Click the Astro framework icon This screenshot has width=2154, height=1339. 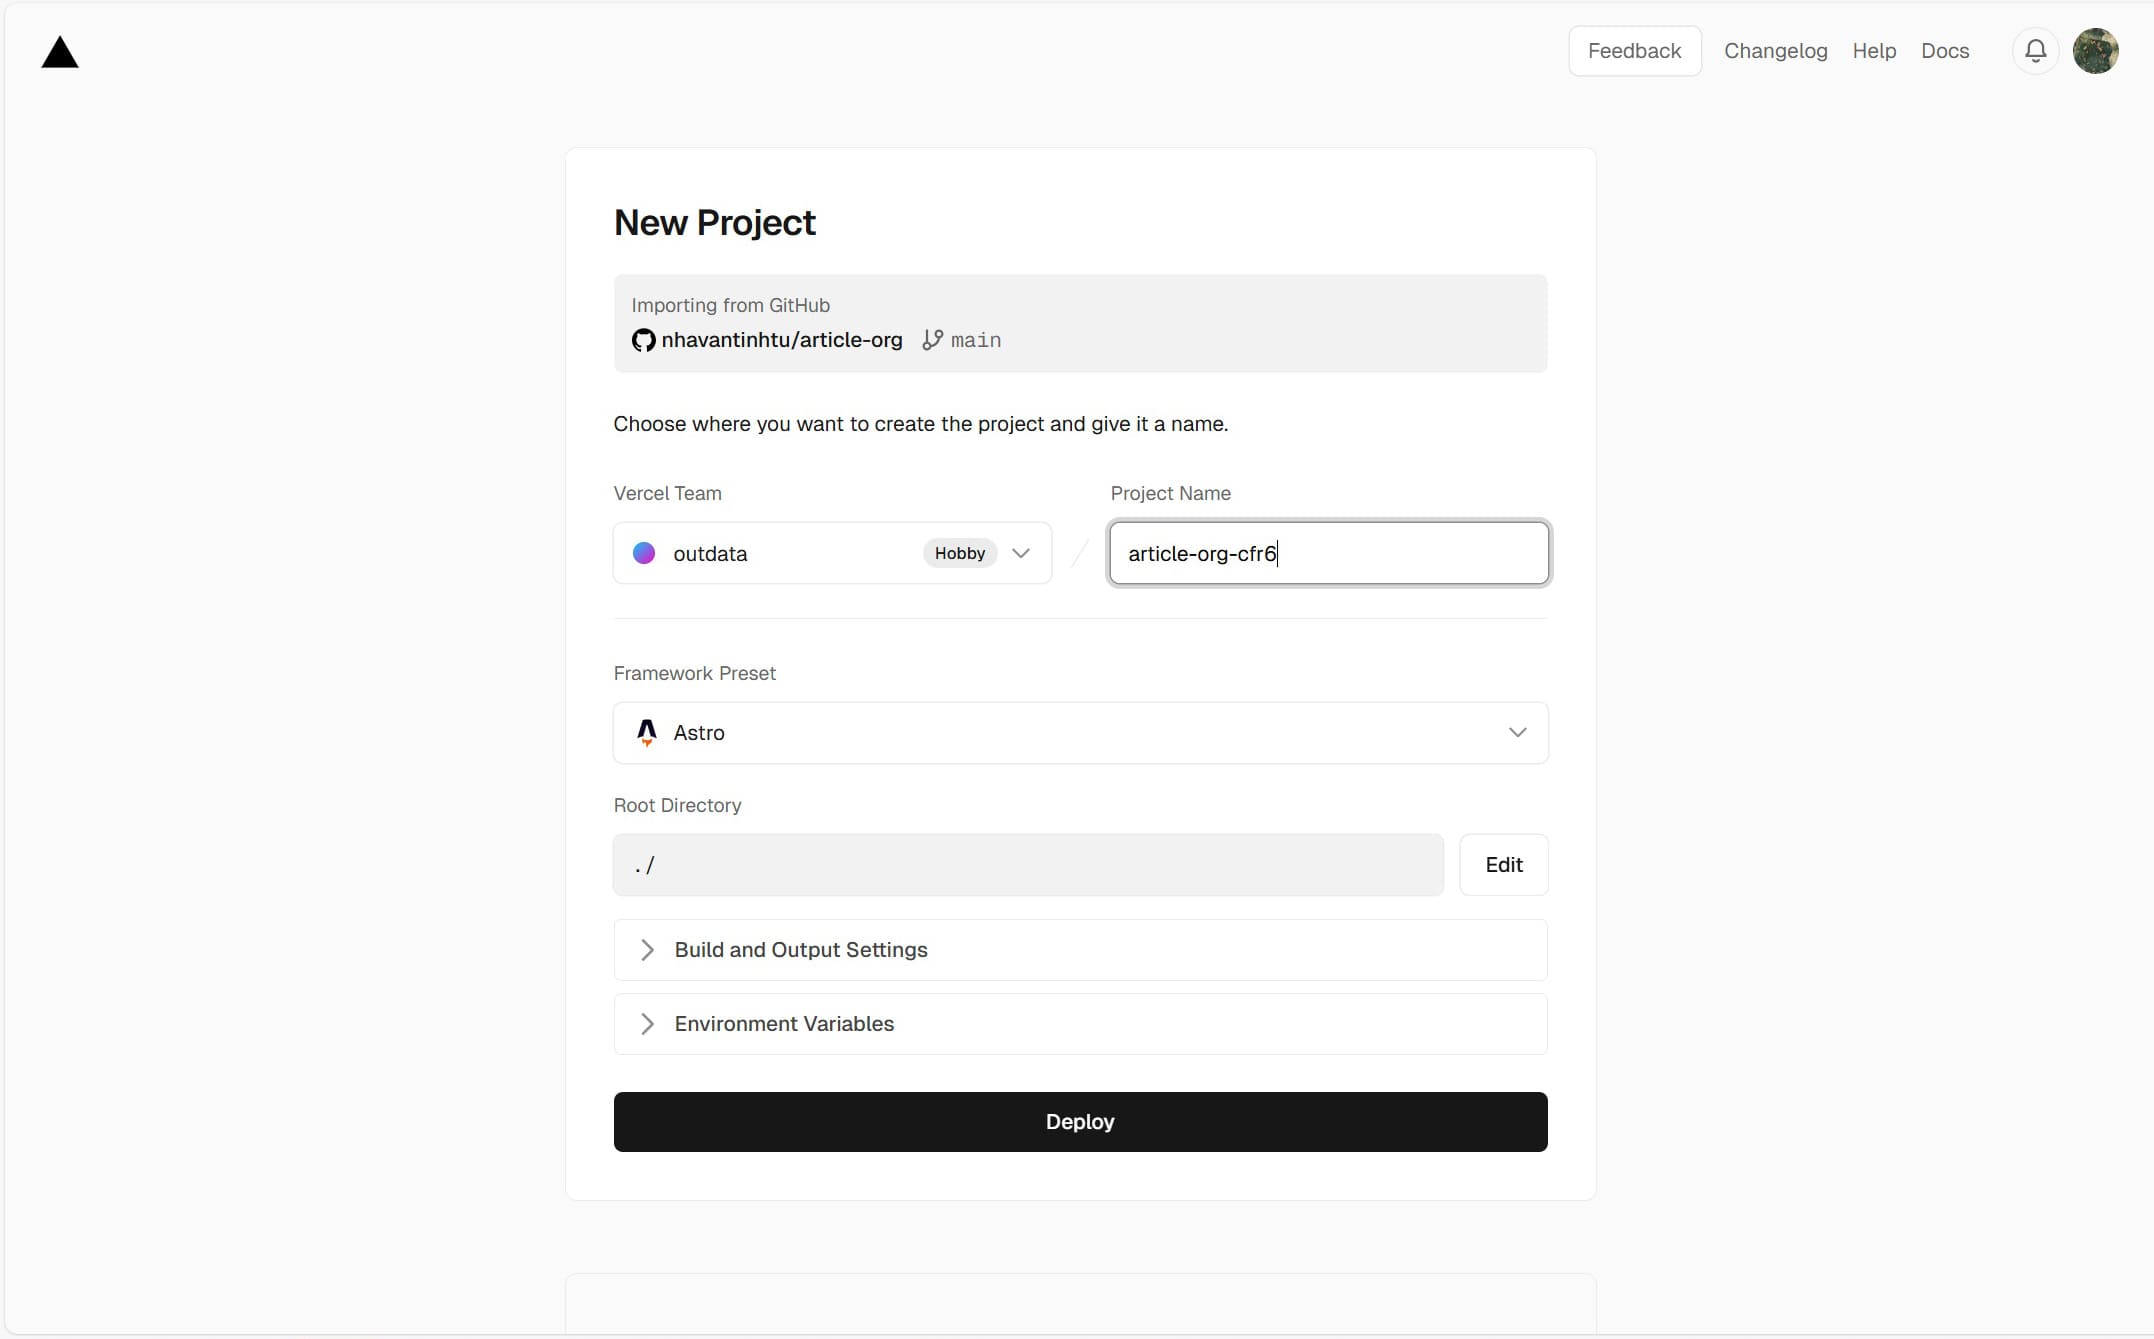pyautogui.click(x=645, y=731)
